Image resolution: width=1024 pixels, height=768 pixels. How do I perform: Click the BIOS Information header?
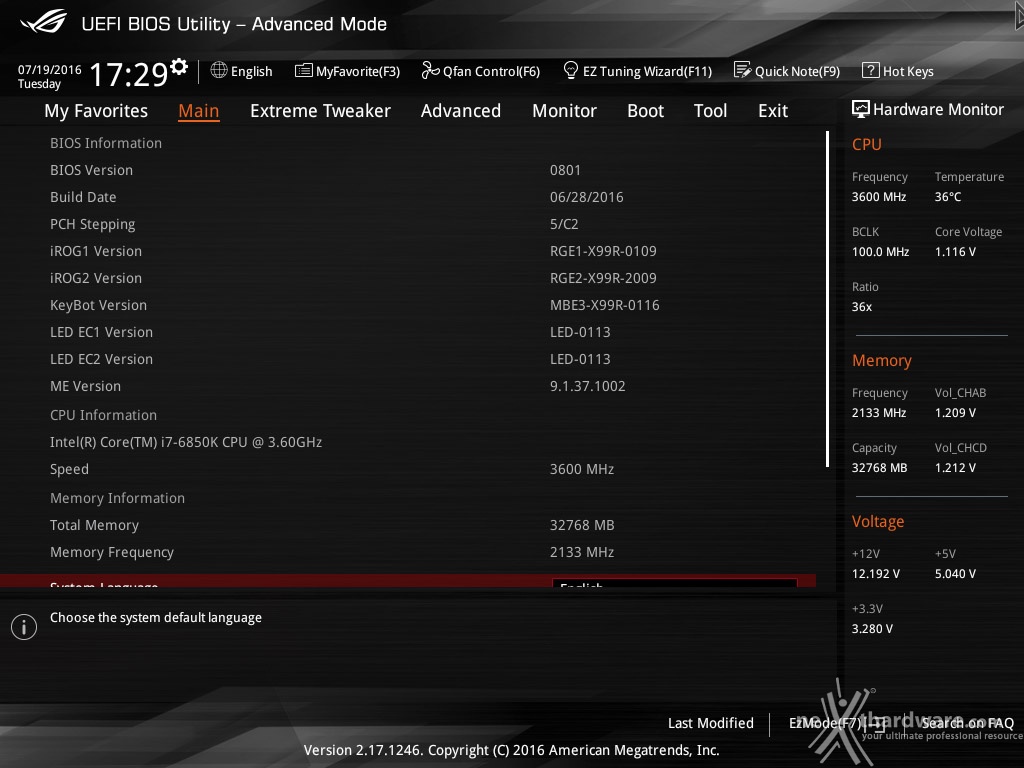pos(106,143)
